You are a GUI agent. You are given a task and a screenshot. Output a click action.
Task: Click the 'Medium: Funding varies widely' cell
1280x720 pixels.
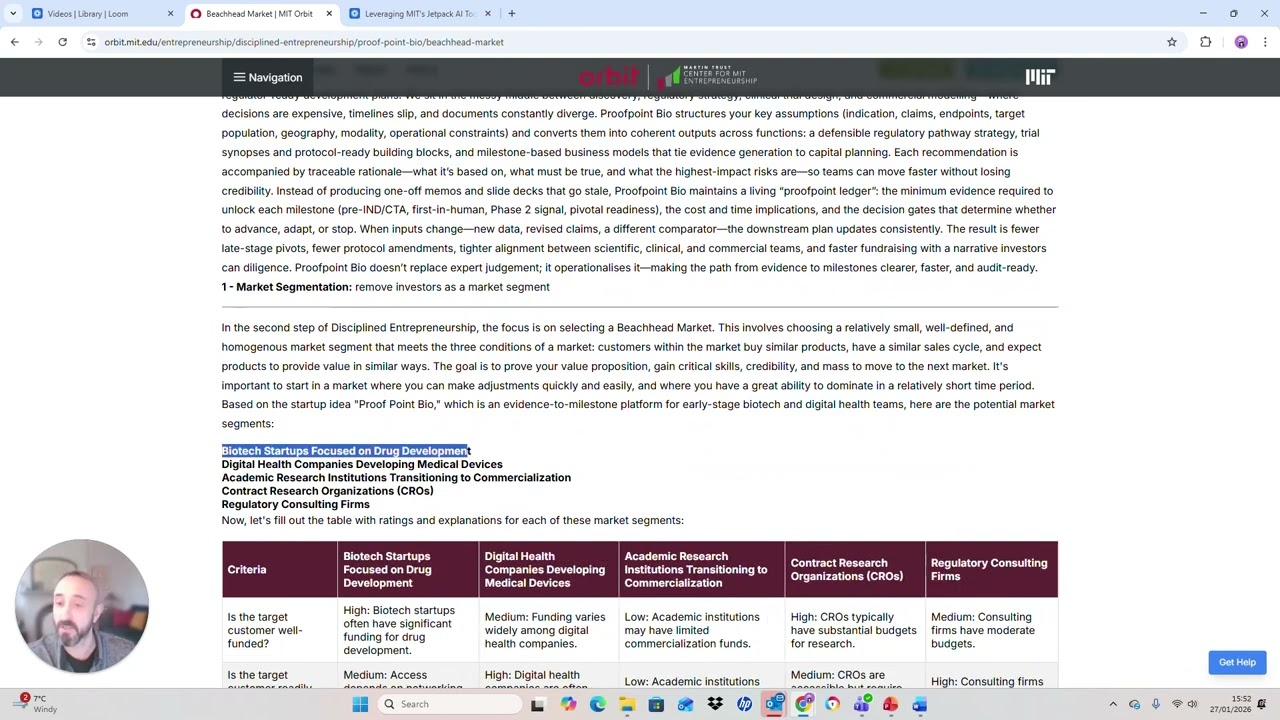tap(549, 630)
